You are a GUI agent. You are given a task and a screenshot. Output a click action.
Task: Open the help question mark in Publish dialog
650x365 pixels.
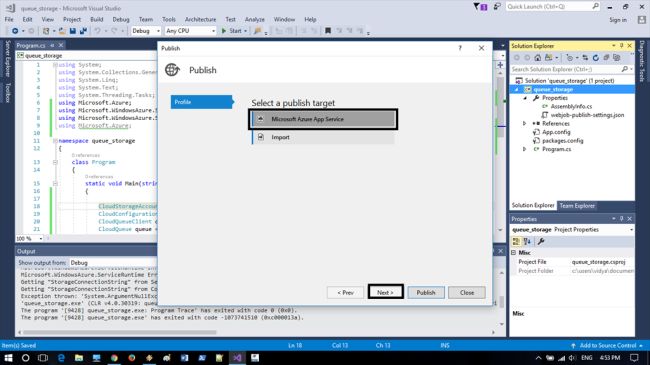[460, 48]
